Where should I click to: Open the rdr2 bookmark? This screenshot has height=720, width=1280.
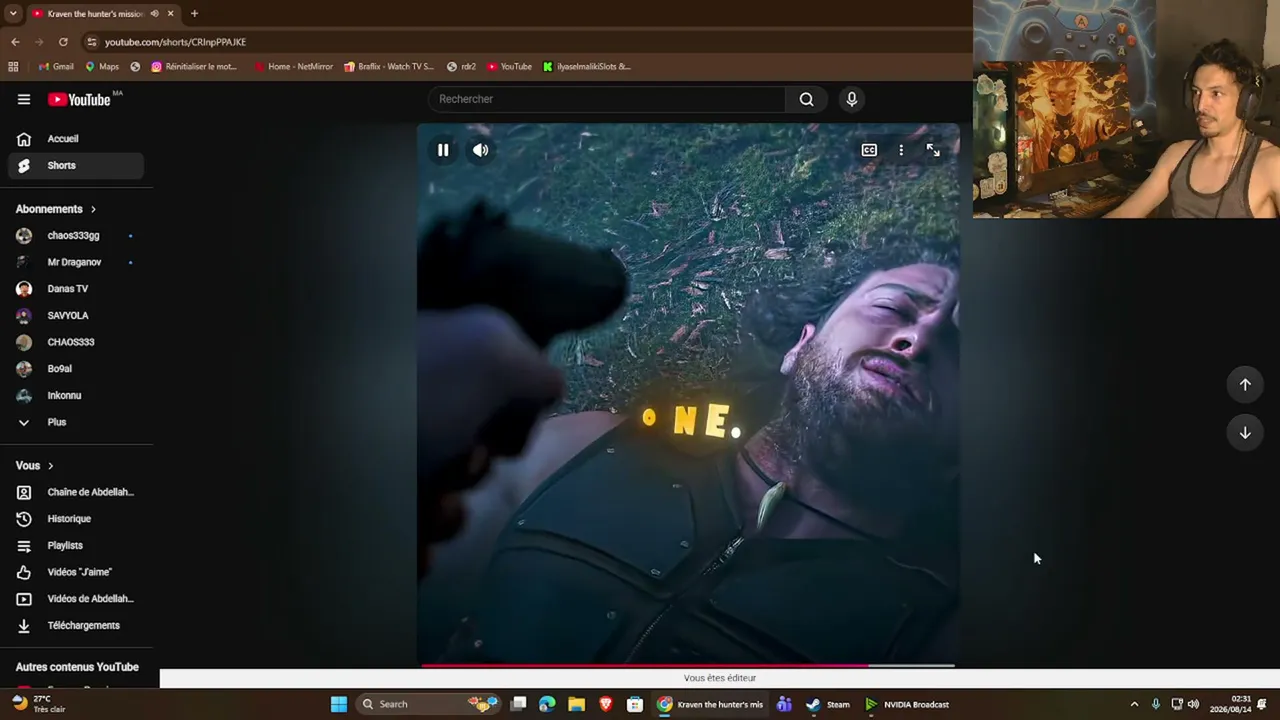[x=461, y=67]
